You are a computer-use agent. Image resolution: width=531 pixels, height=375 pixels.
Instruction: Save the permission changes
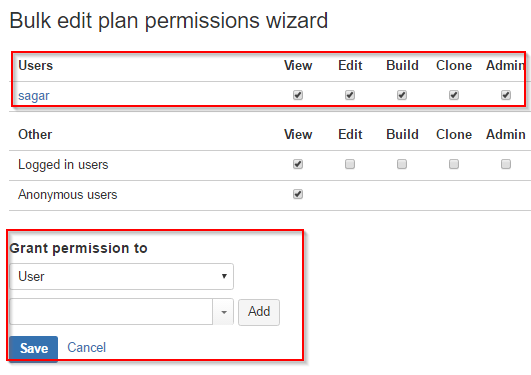pyautogui.click(x=34, y=349)
